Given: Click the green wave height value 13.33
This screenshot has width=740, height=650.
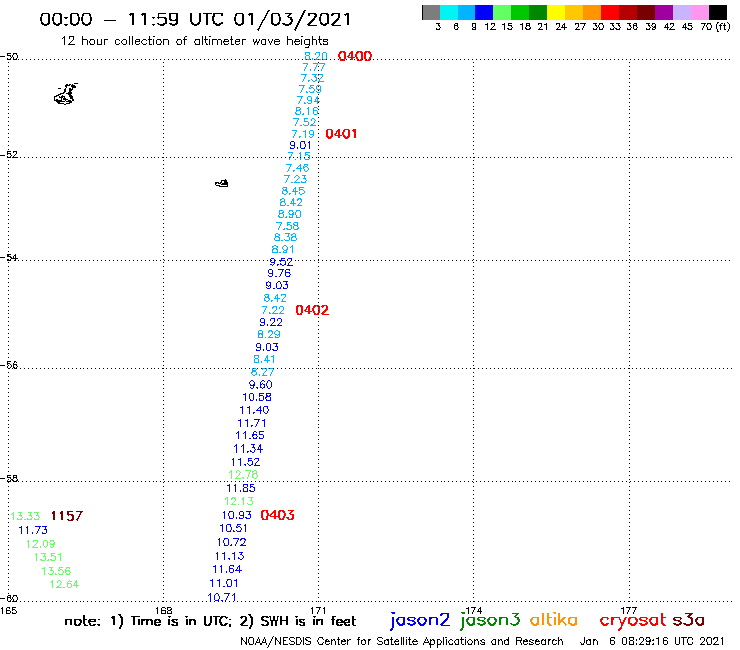Looking at the screenshot, I should (x=25, y=516).
